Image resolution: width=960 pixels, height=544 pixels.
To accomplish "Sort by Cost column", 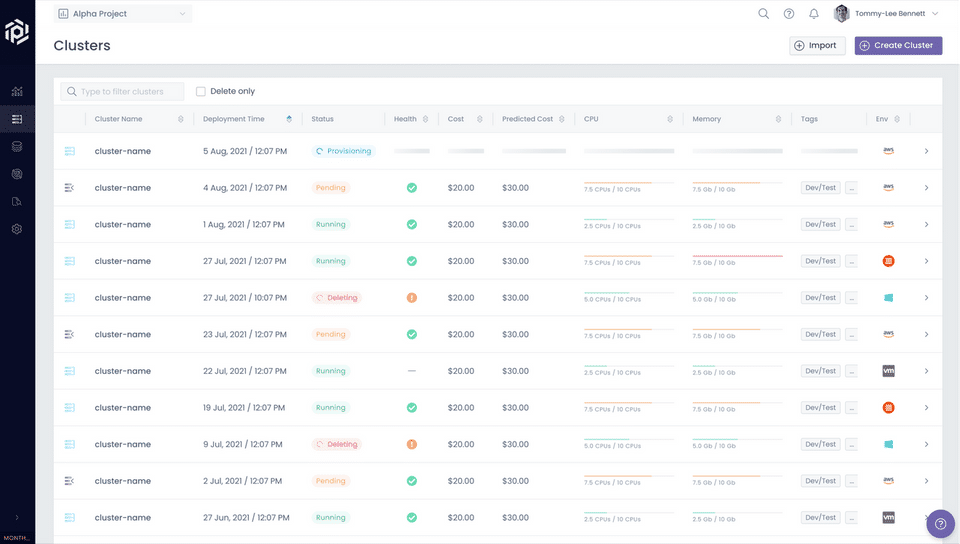I will [479, 119].
